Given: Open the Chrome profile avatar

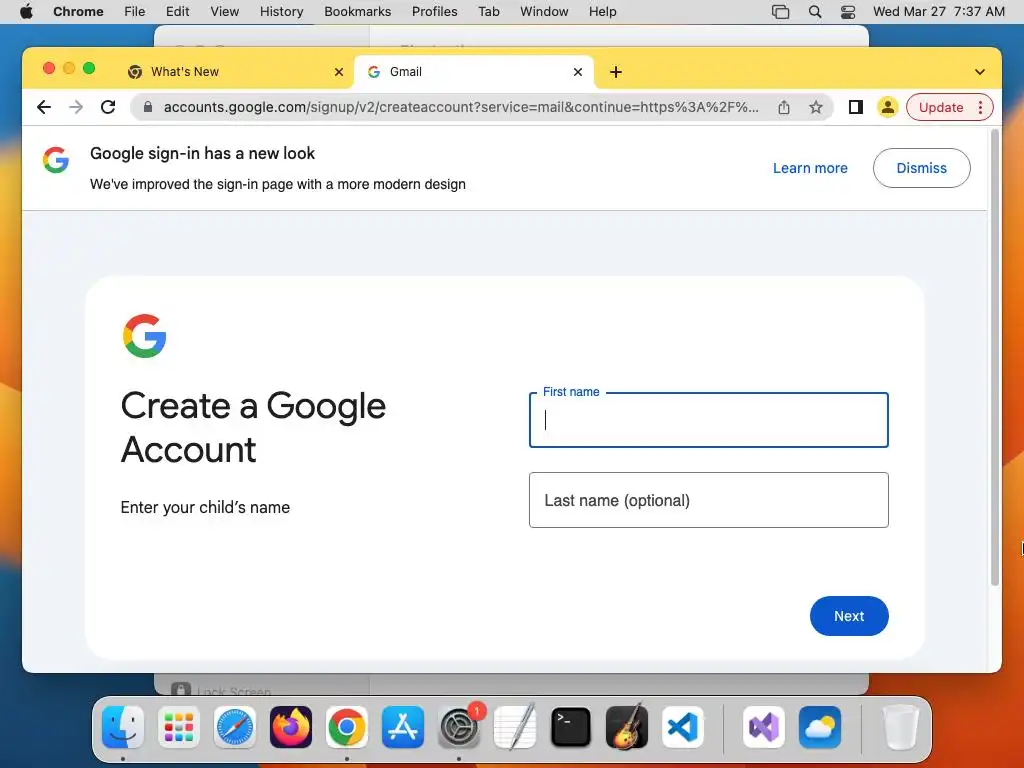Looking at the screenshot, I should [x=888, y=107].
